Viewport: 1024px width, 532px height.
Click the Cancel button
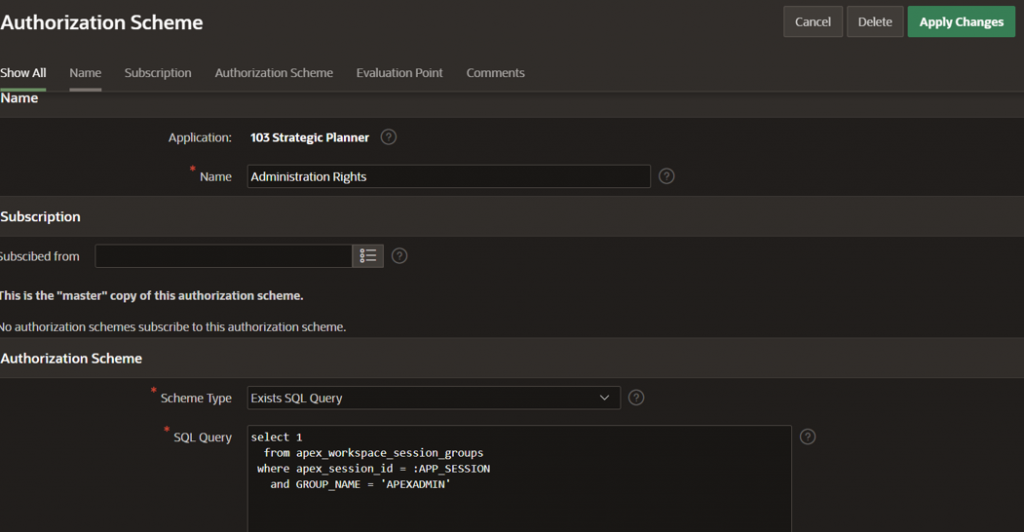click(812, 22)
